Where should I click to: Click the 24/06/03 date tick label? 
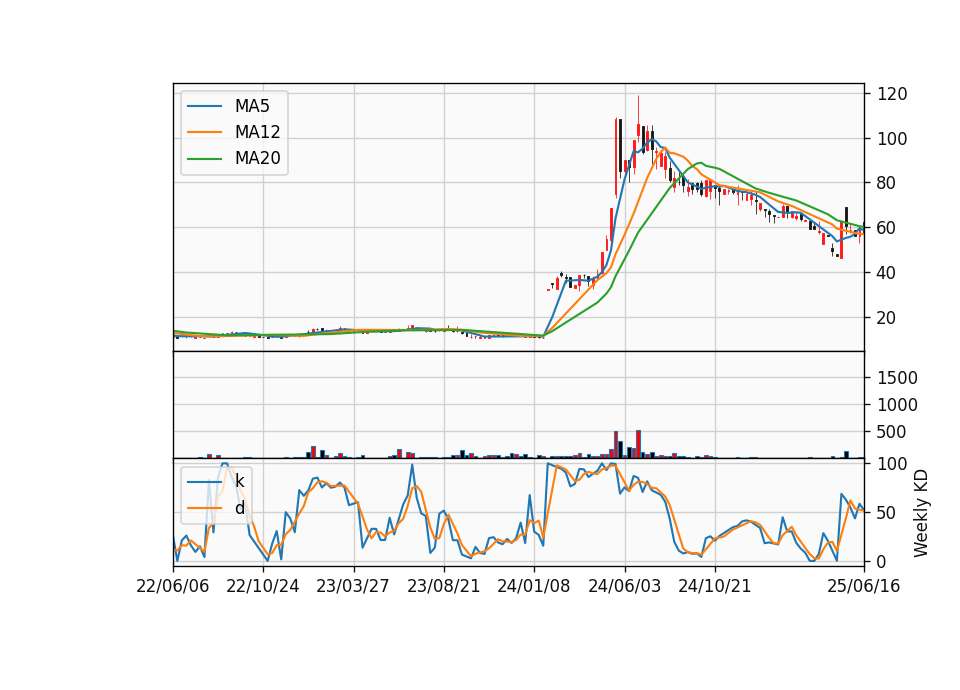tap(624, 586)
